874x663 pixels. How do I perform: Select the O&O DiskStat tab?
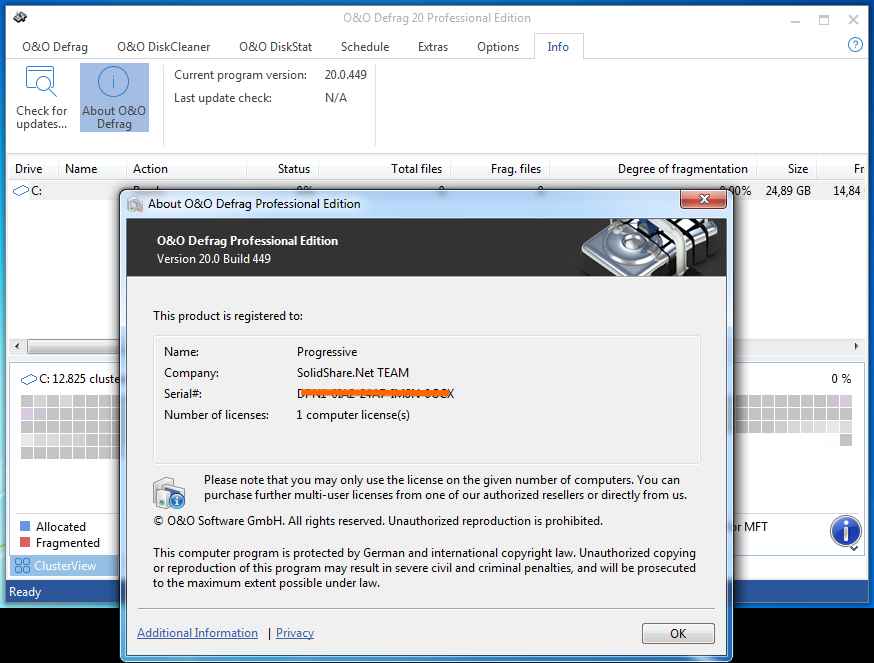click(276, 46)
